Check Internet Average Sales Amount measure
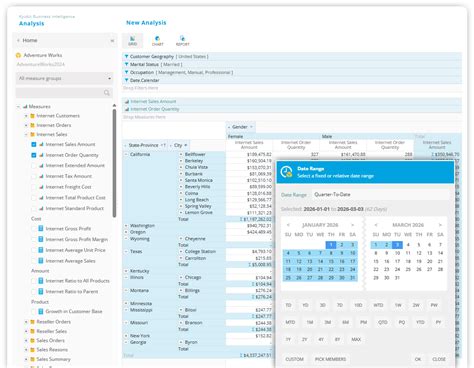This screenshot has height=368, width=474. (x=34, y=261)
